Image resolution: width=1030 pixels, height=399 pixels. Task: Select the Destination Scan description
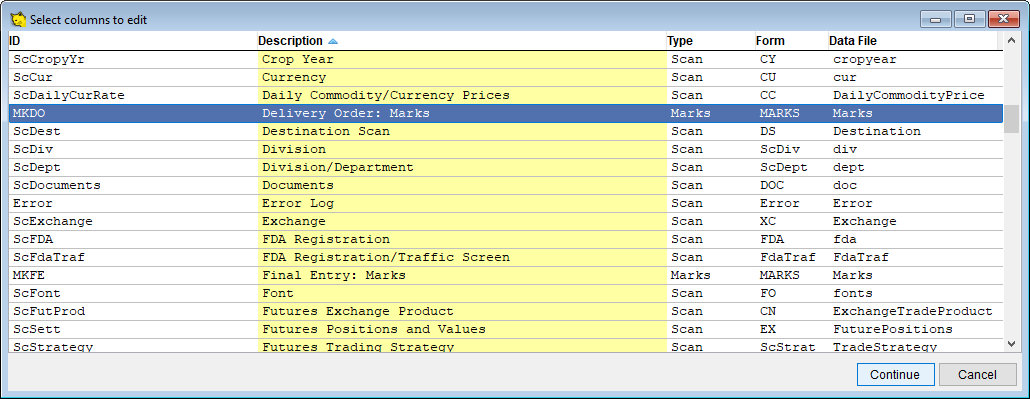(462, 131)
